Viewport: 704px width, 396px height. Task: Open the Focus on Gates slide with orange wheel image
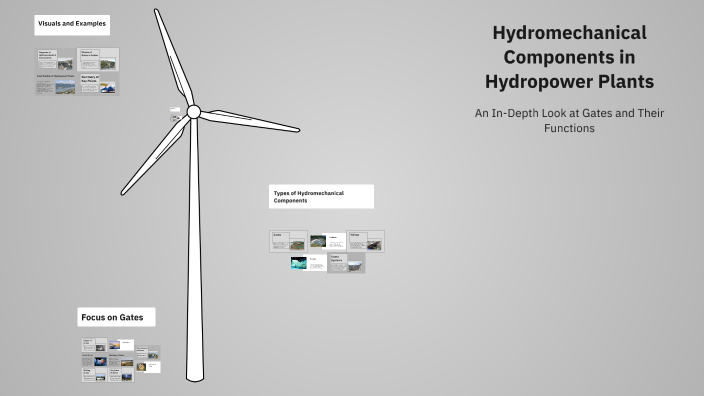coord(148,366)
